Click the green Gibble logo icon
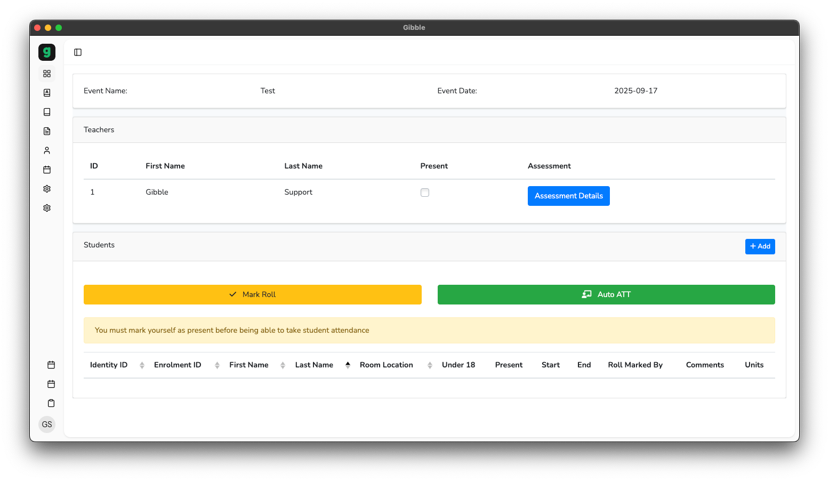Viewport: 829px width, 481px height. (47, 52)
